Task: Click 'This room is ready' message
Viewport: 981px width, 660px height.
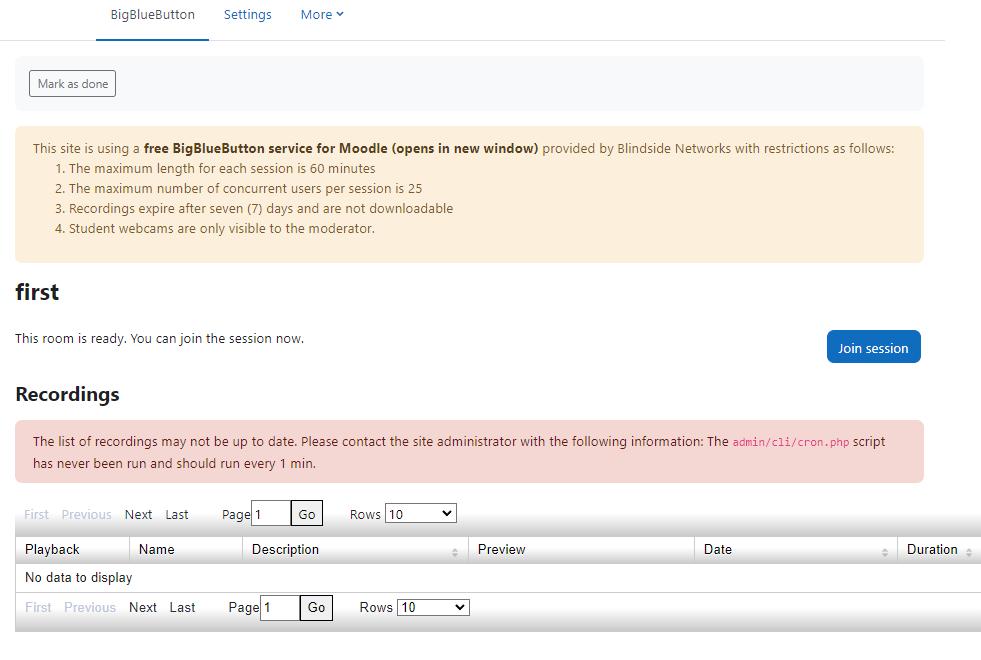Action: click(x=160, y=338)
